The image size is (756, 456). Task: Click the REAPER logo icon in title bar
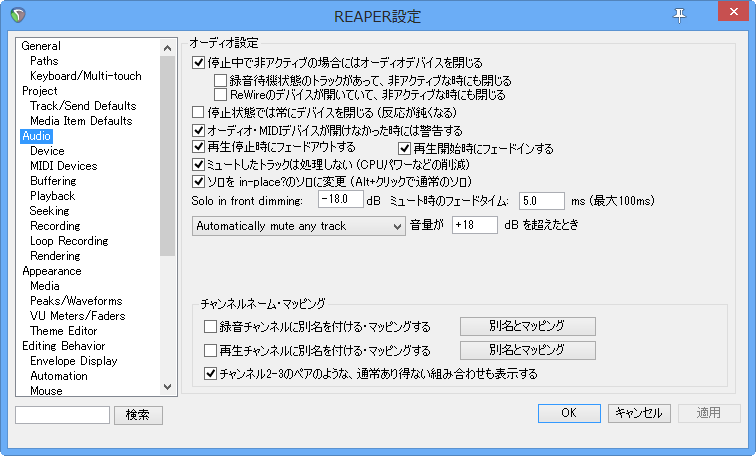(18, 15)
